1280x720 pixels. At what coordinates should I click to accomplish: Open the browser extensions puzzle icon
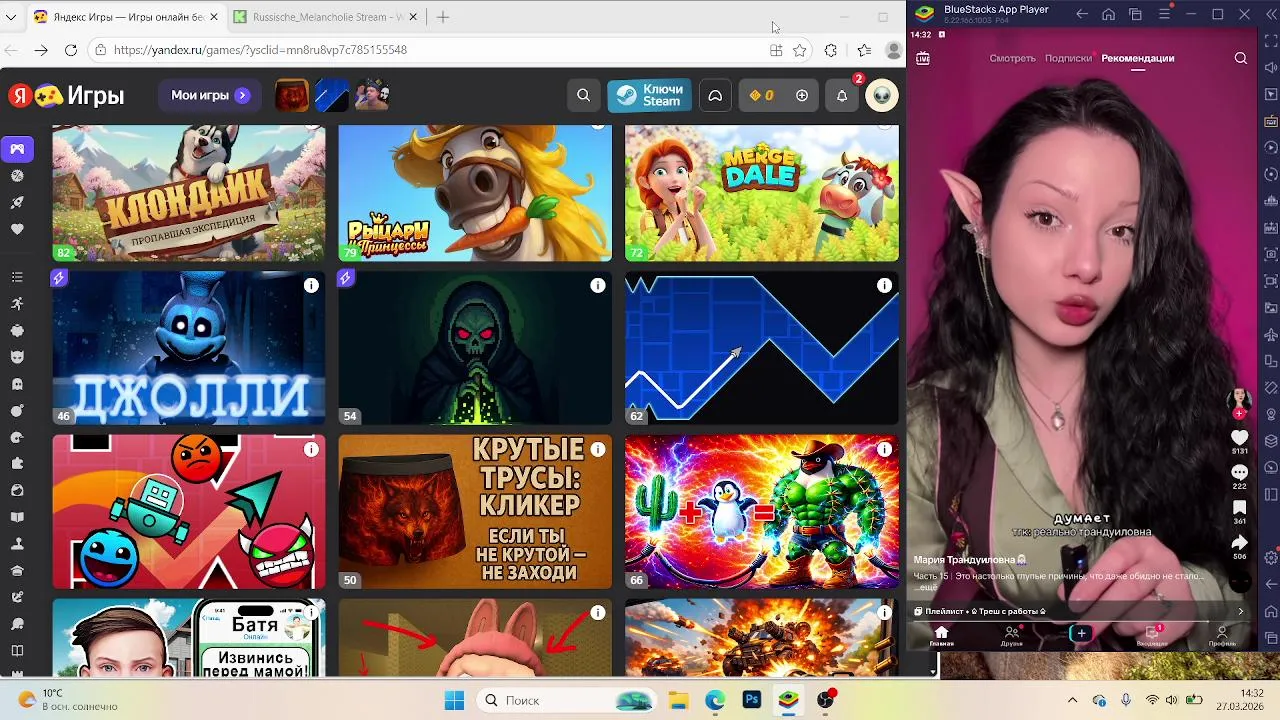[x=831, y=50]
